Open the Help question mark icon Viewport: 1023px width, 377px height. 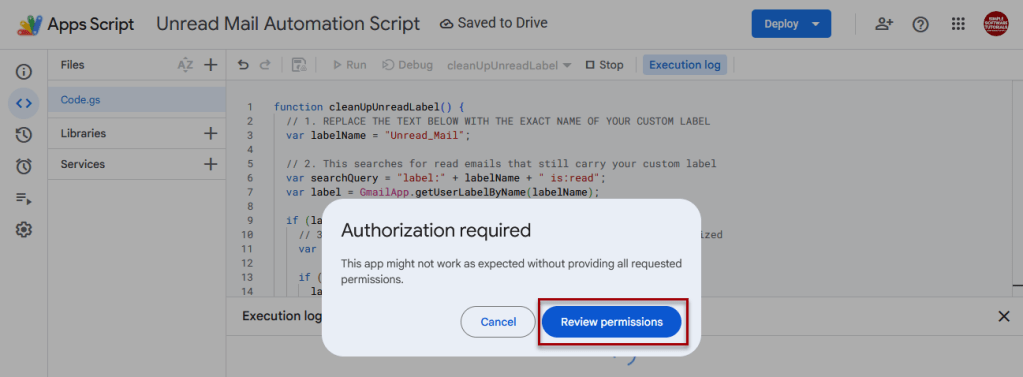point(921,25)
